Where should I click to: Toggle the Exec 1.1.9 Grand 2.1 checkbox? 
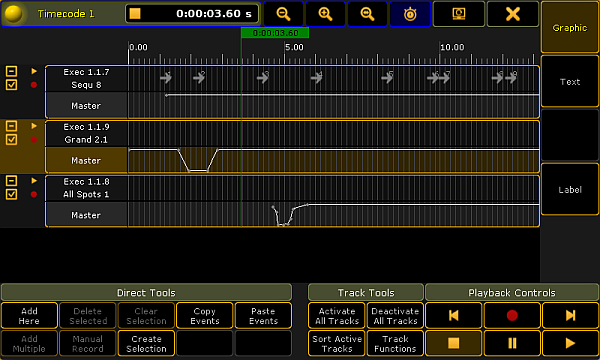(11, 139)
